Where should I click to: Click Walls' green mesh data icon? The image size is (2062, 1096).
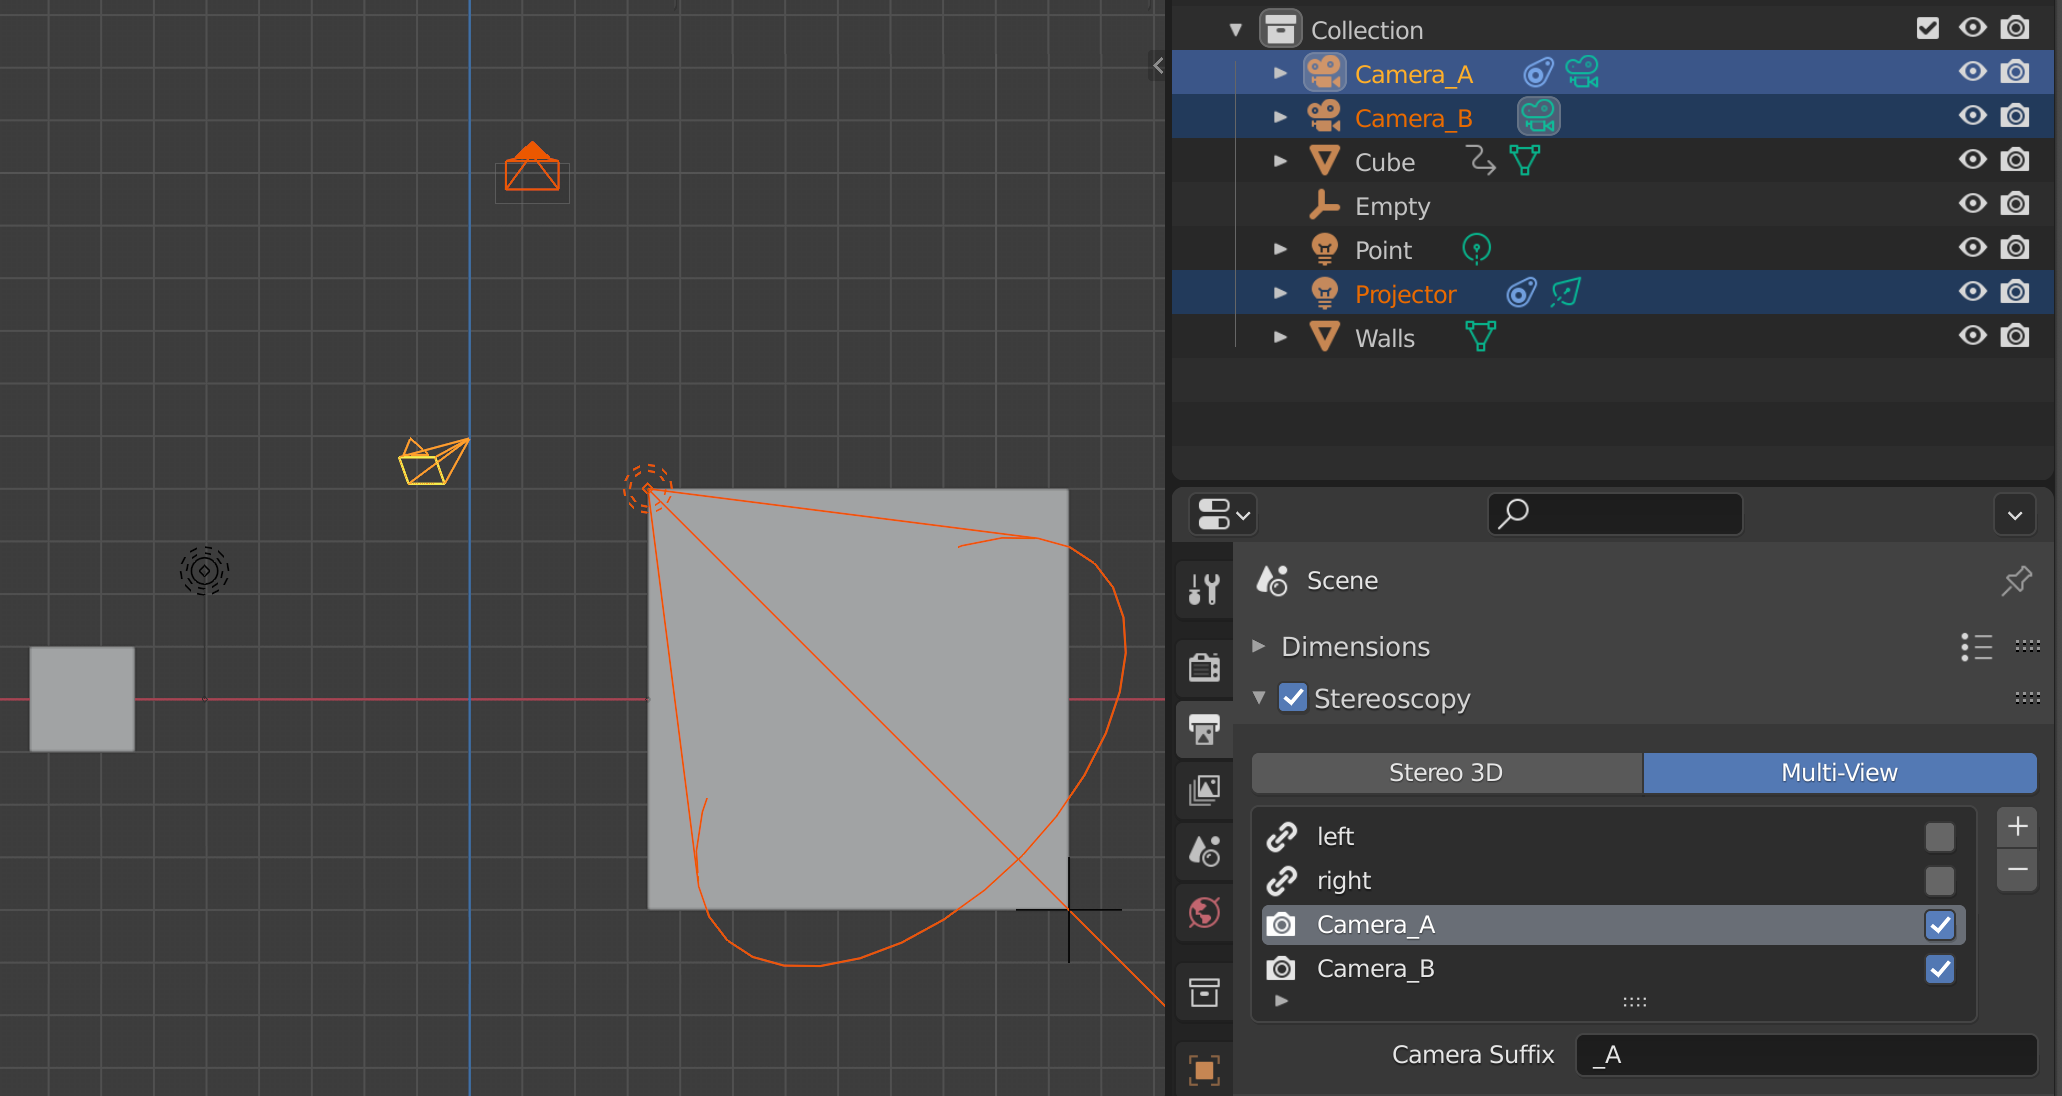(x=1480, y=337)
